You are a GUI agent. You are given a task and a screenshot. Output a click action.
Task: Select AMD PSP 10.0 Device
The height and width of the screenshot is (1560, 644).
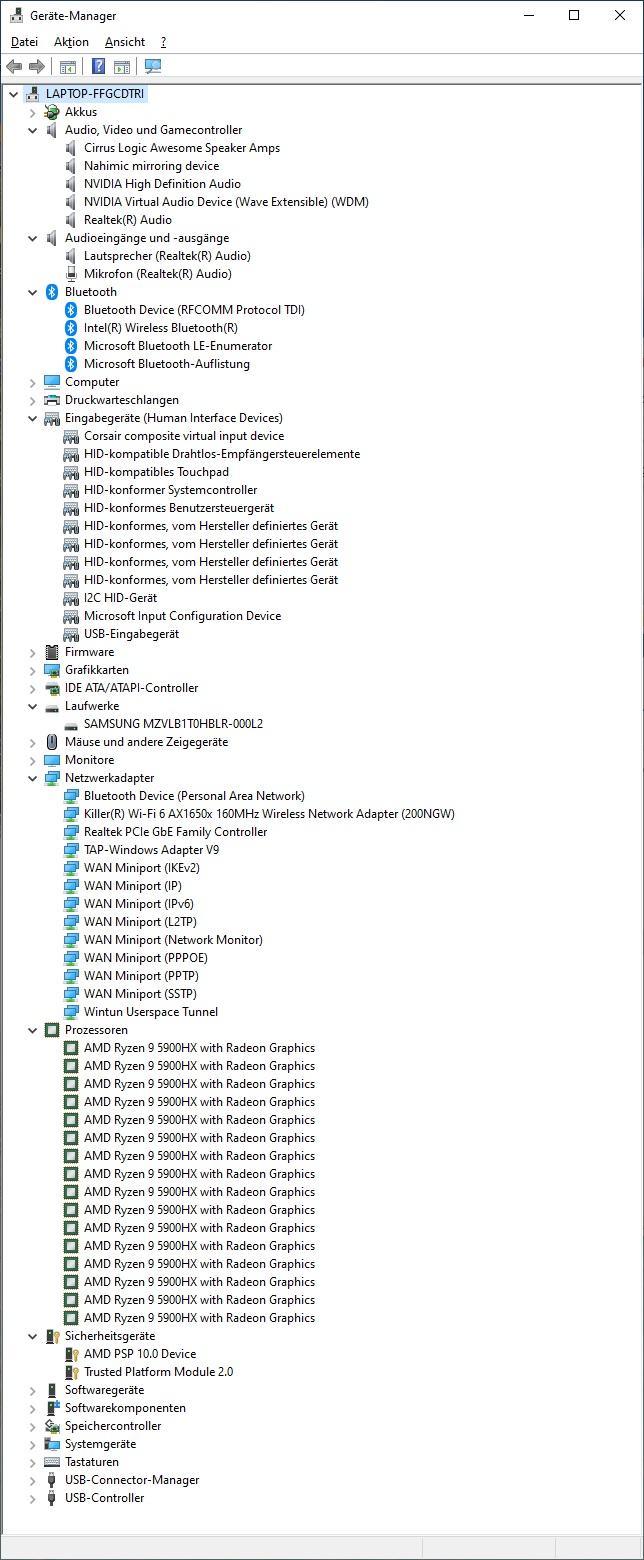[140, 1354]
